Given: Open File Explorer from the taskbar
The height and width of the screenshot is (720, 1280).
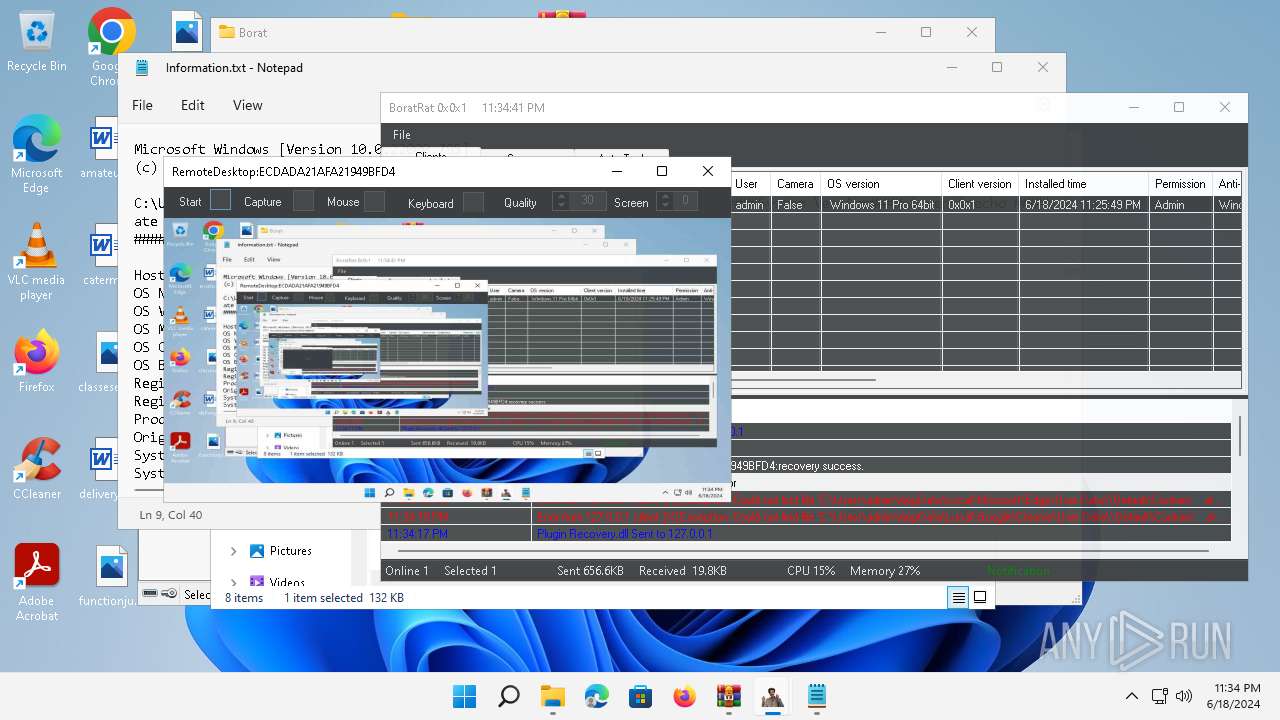Looking at the screenshot, I should coord(552,696).
